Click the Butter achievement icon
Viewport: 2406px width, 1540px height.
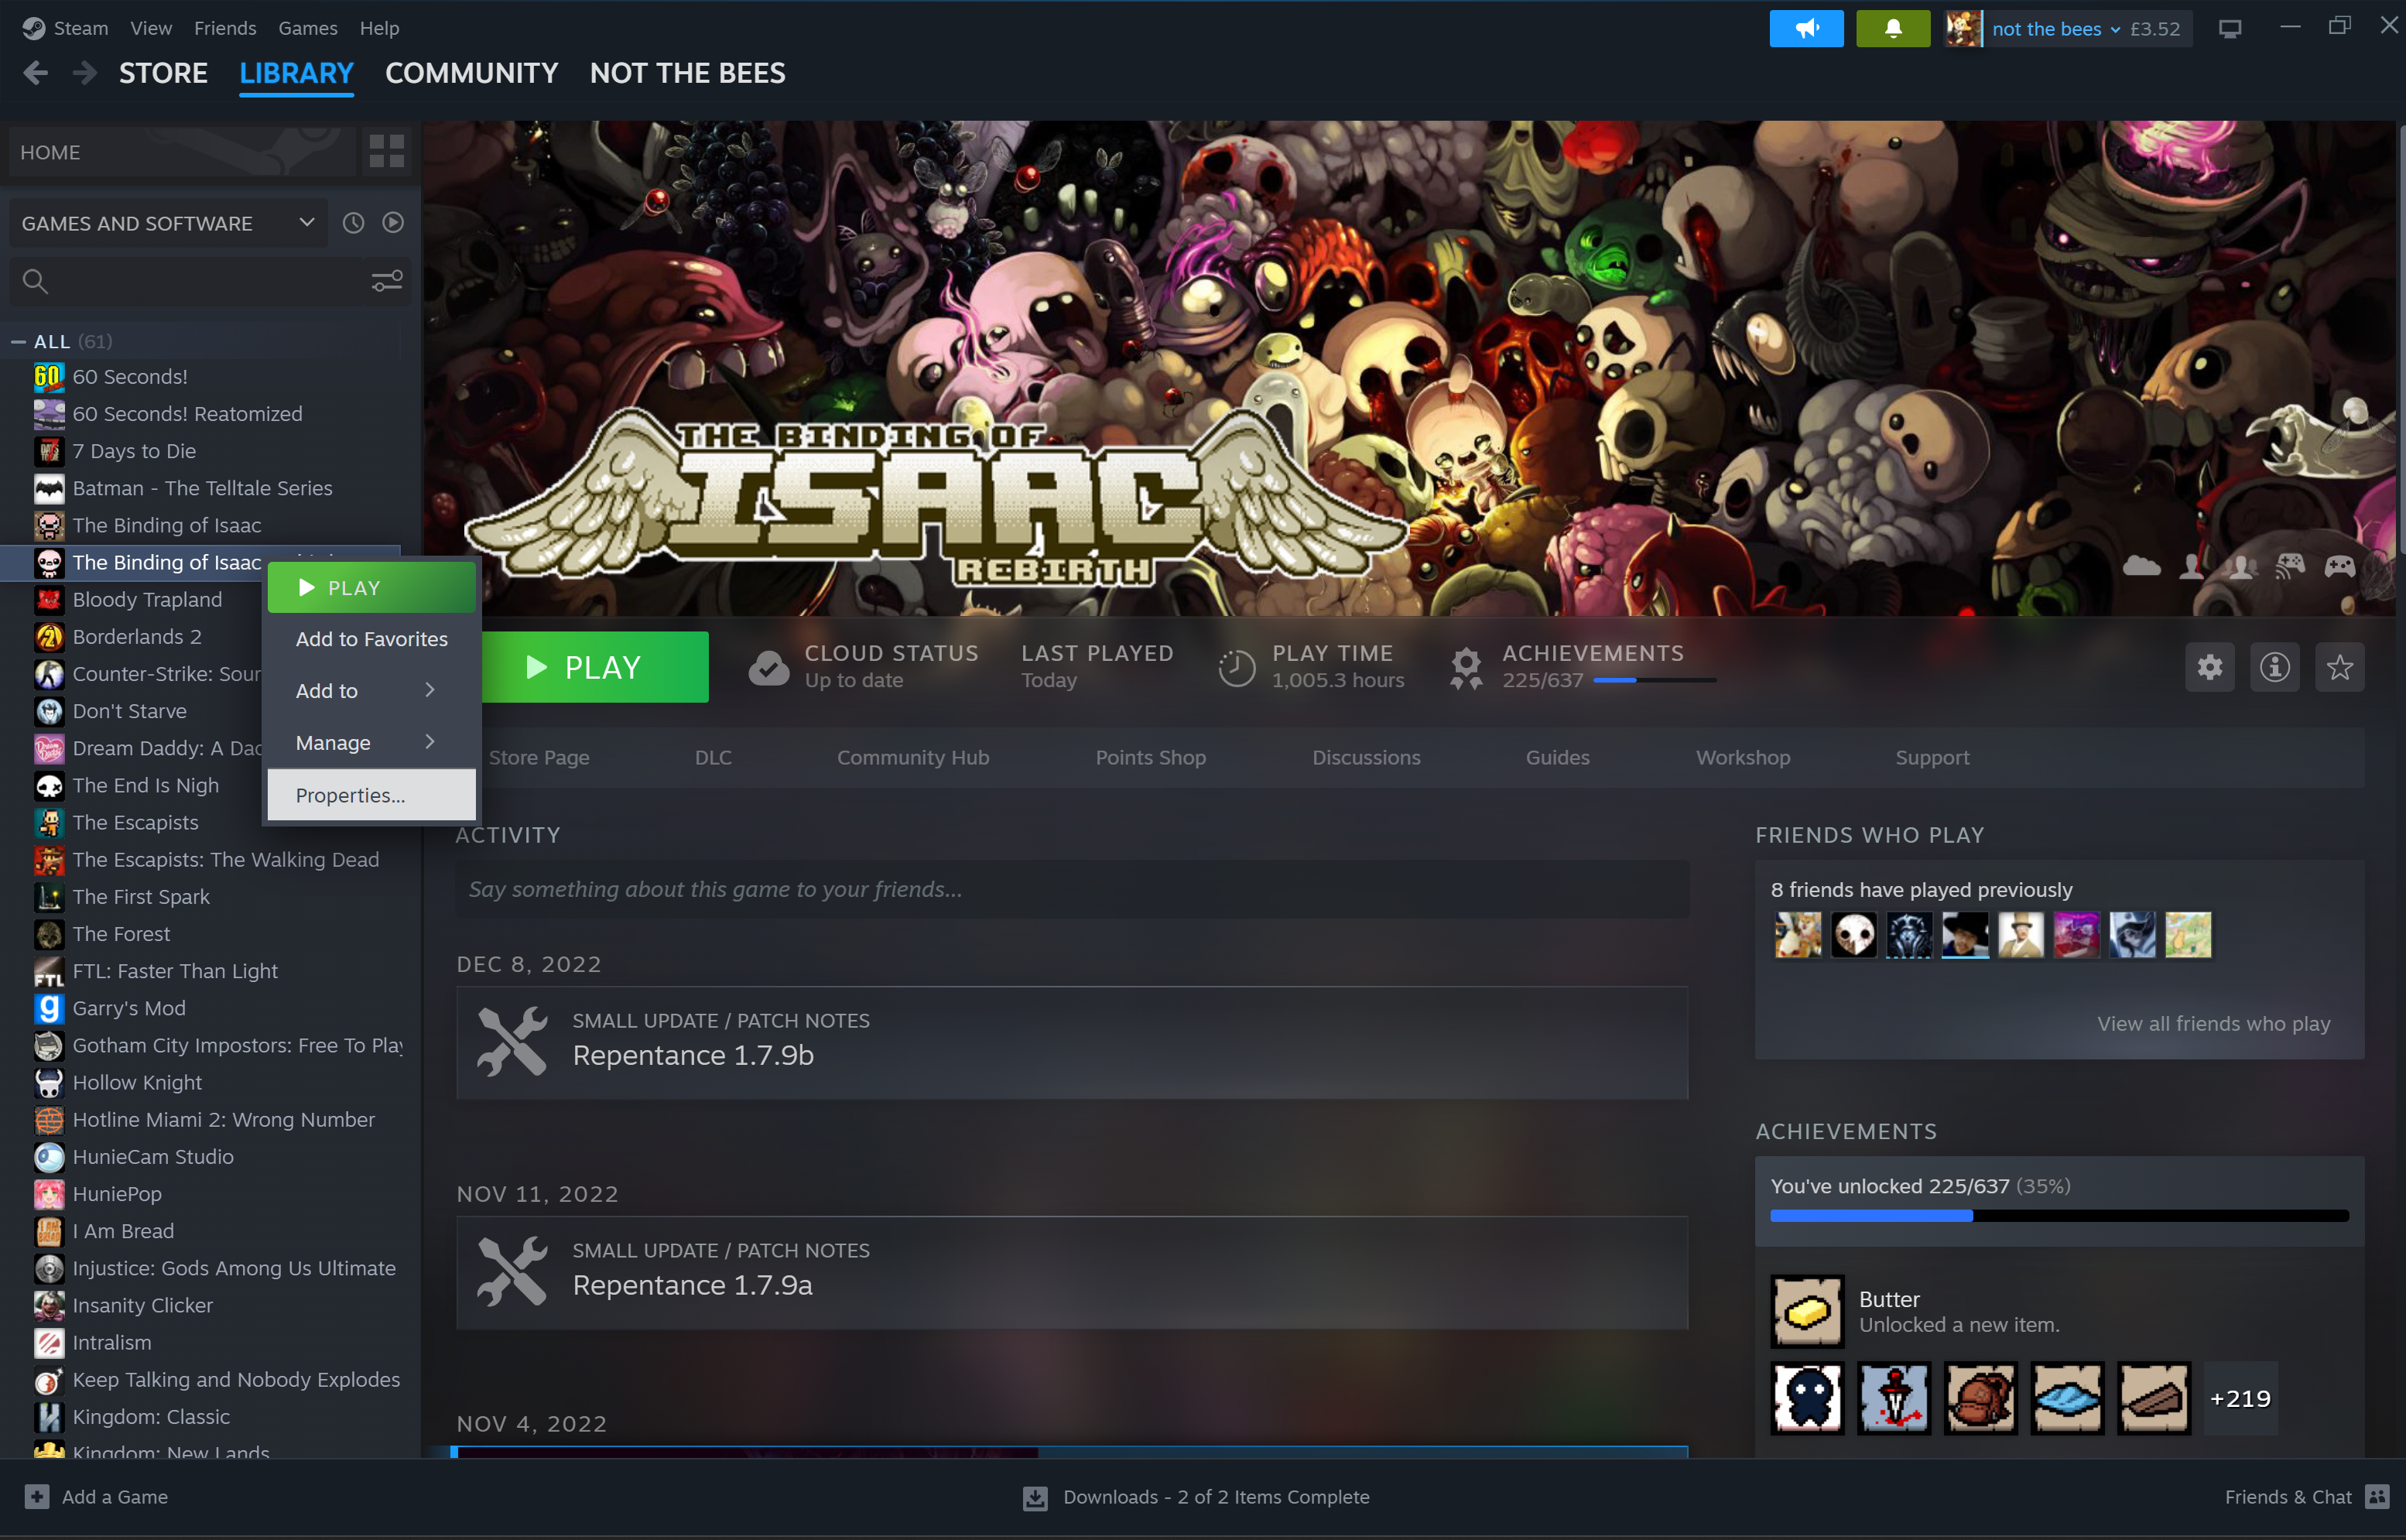click(1806, 1311)
